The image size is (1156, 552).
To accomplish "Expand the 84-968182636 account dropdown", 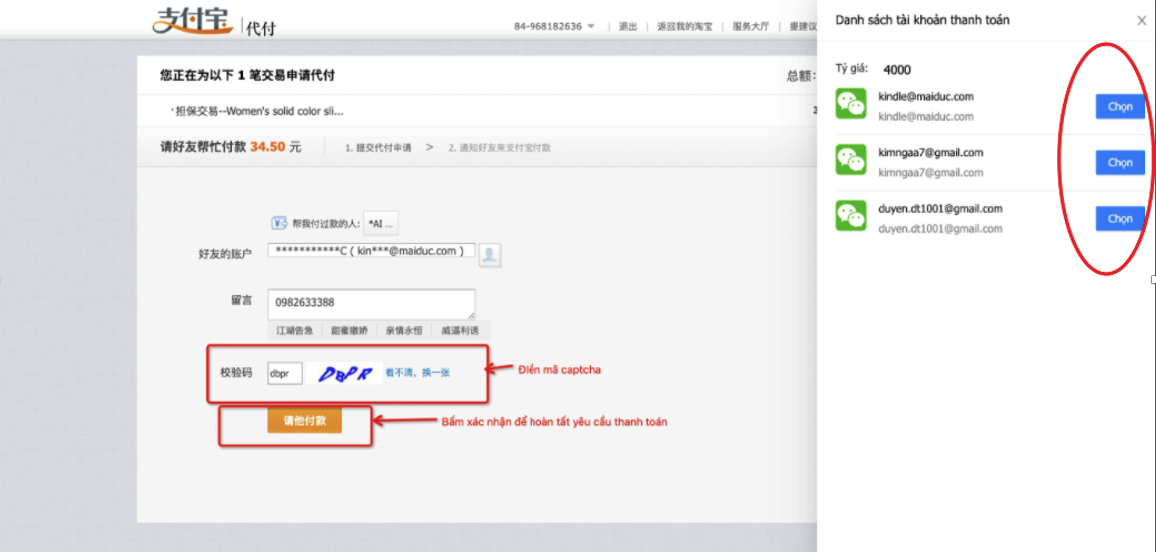I will (x=591, y=27).
